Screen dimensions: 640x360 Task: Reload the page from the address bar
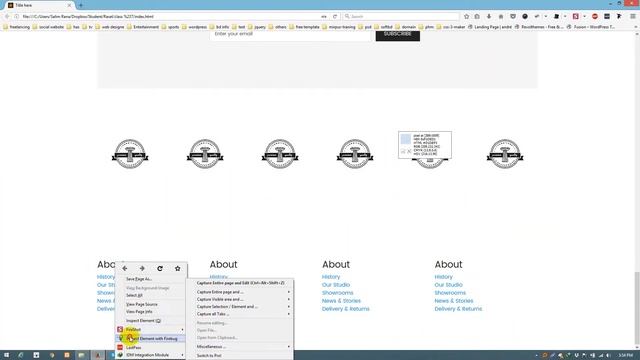(x=335, y=16)
